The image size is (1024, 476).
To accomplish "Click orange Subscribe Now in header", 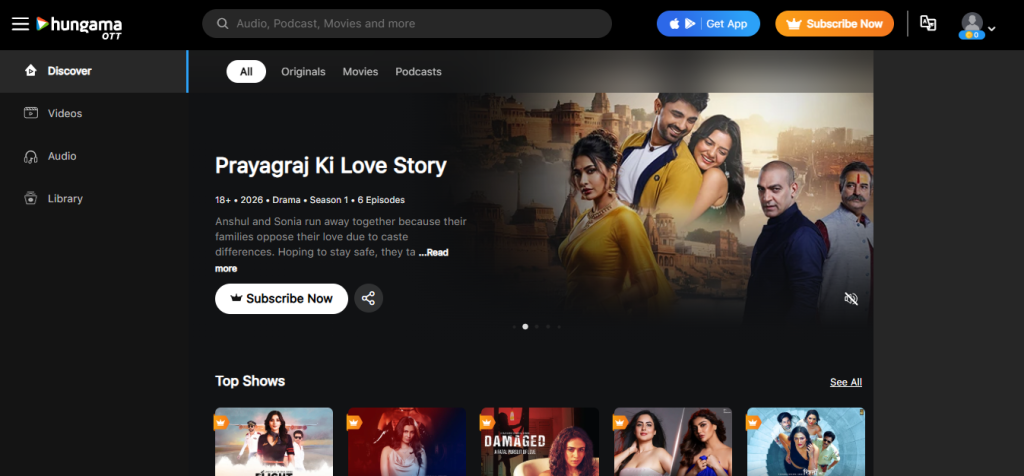I will point(834,24).
